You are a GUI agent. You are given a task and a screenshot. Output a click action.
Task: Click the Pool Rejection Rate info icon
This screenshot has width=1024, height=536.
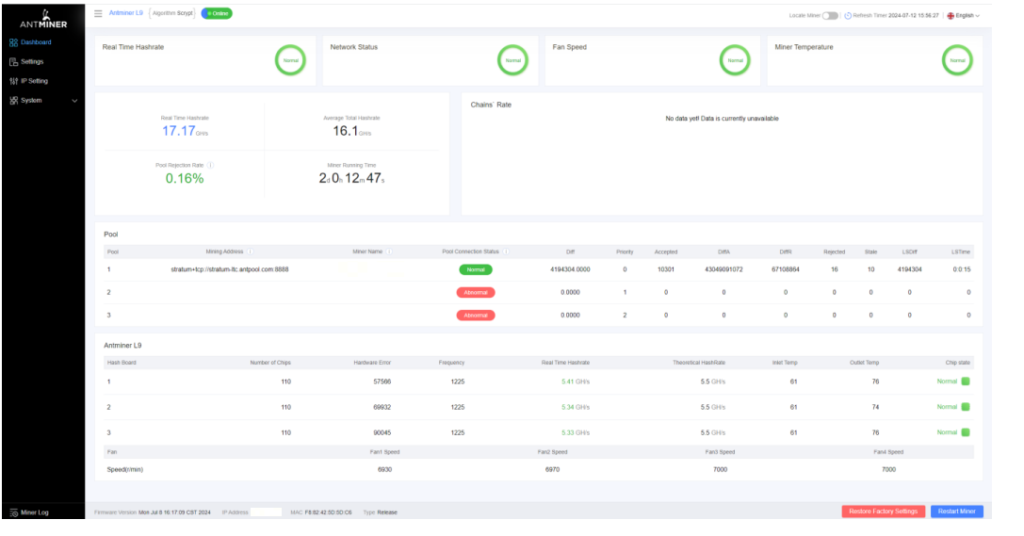point(210,165)
